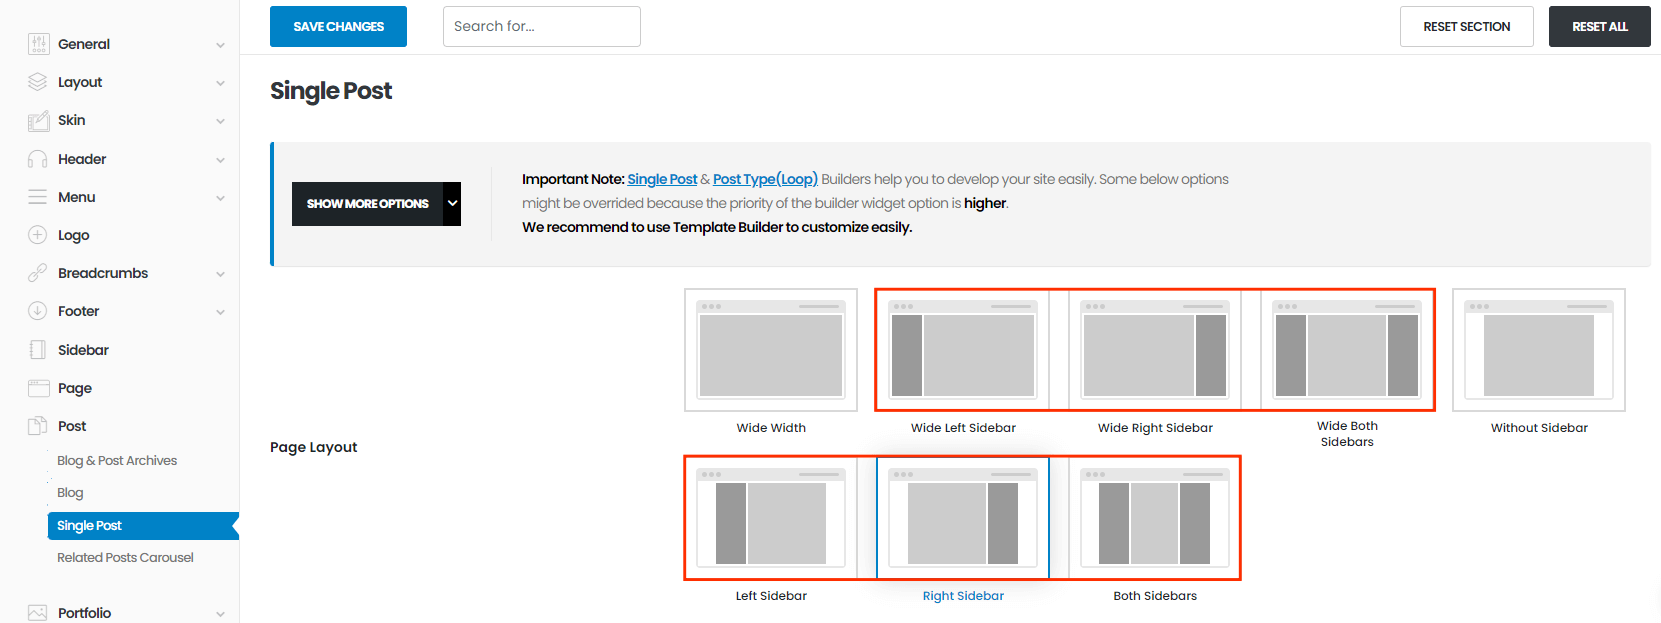Open the Blog & Post Archives submenu item

117,461
